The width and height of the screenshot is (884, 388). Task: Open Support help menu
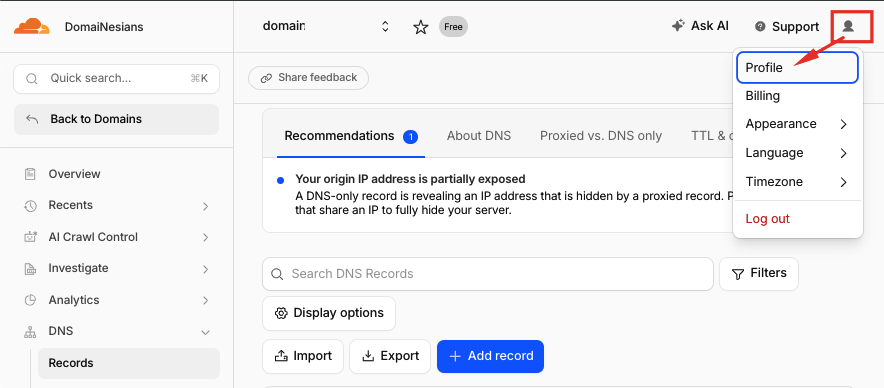(788, 27)
